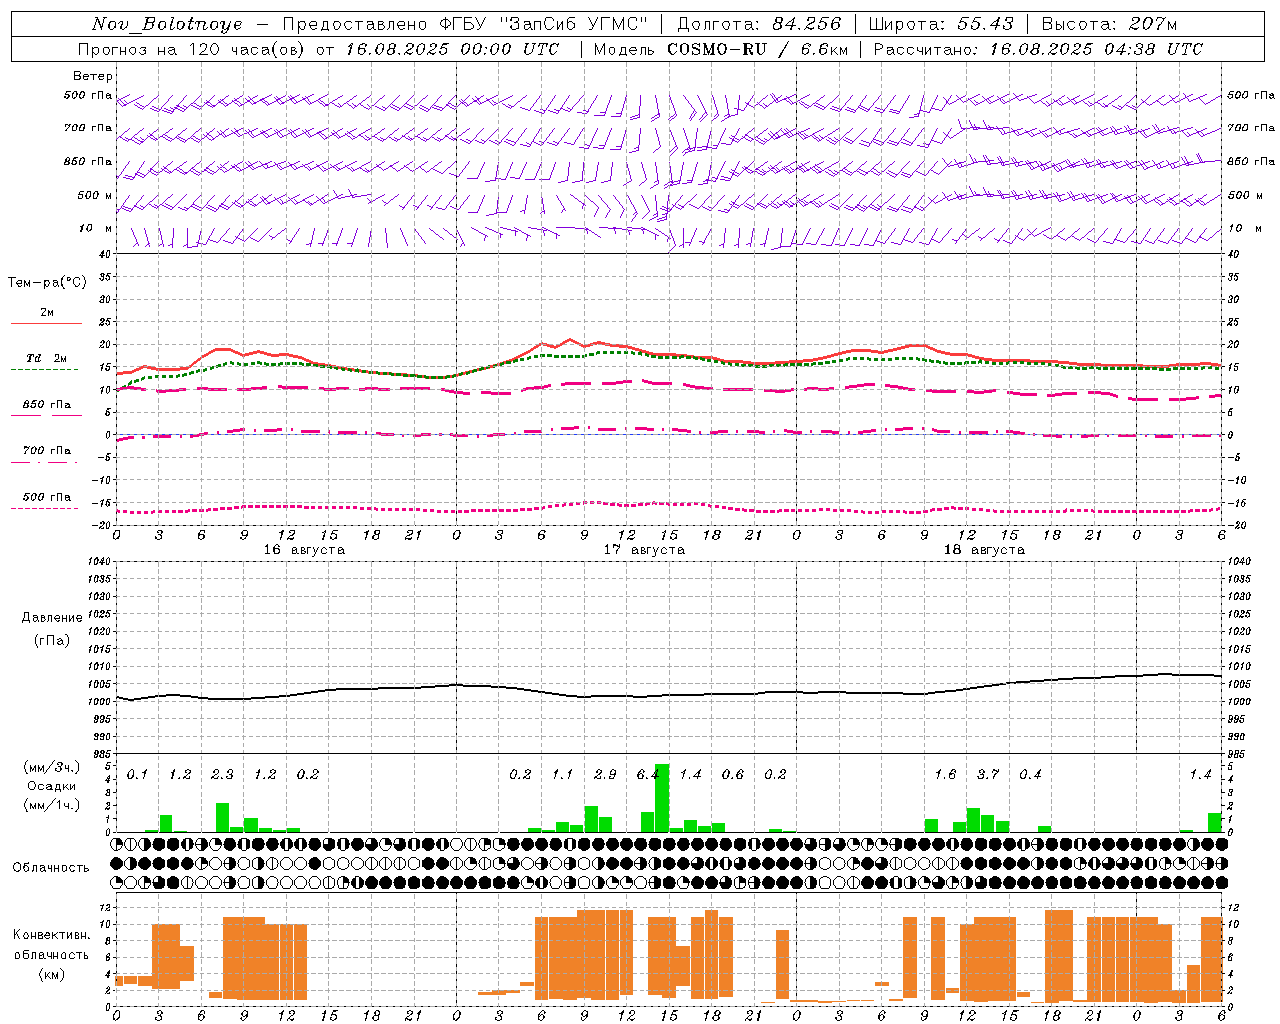
Task: Click the '500 гПа' temperature legend label
Action: click(x=46, y=497)
